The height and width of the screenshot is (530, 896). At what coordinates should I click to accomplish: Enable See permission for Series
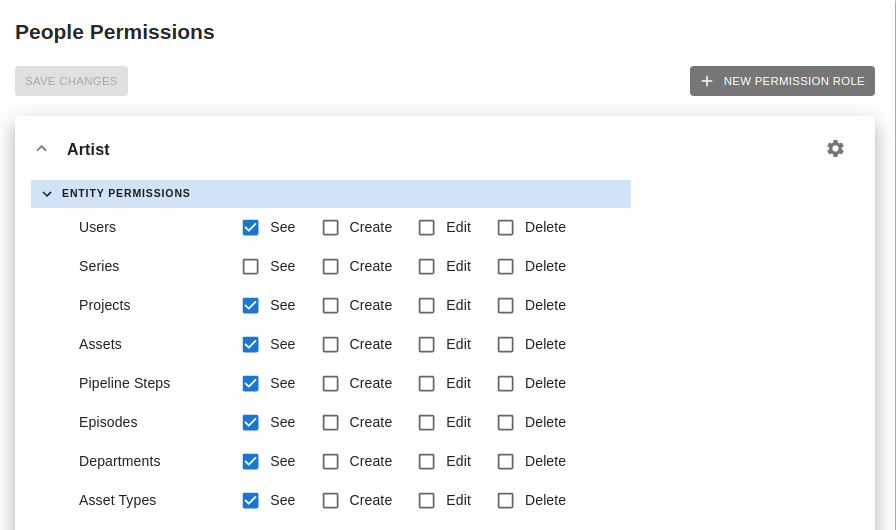click(x=251, y=266)
